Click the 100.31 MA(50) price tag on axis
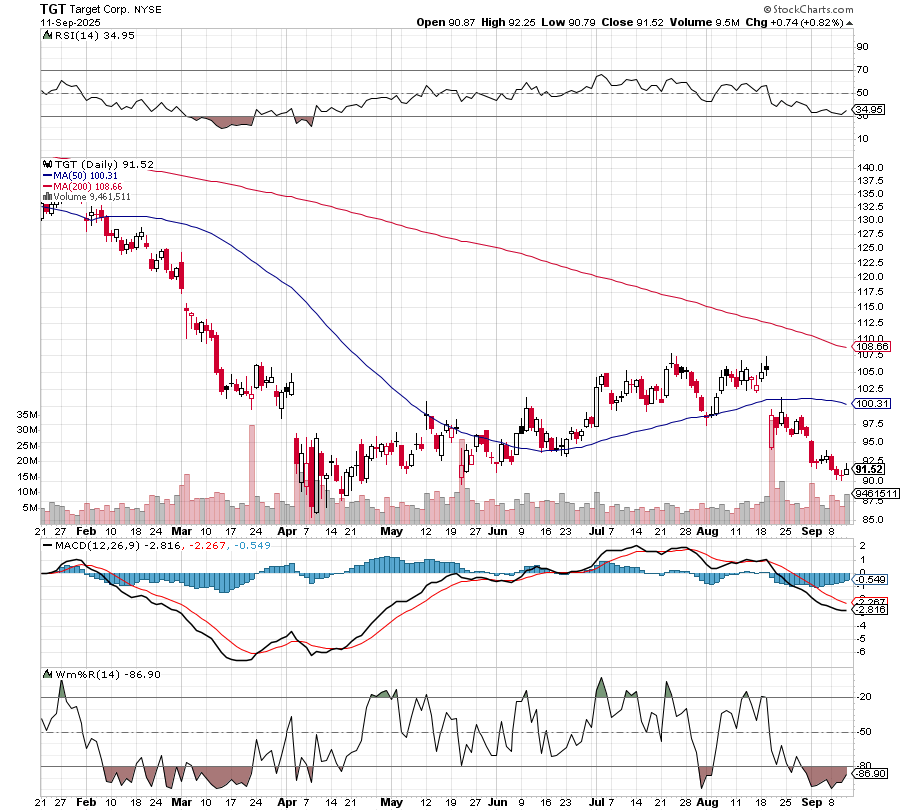 [872, 403]
